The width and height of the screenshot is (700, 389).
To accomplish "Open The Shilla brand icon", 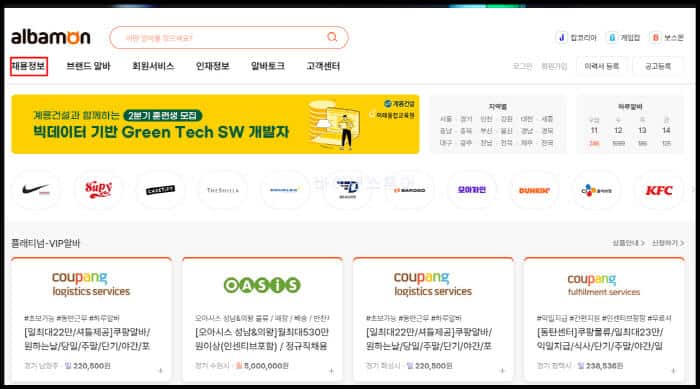I will click(223, 190).
